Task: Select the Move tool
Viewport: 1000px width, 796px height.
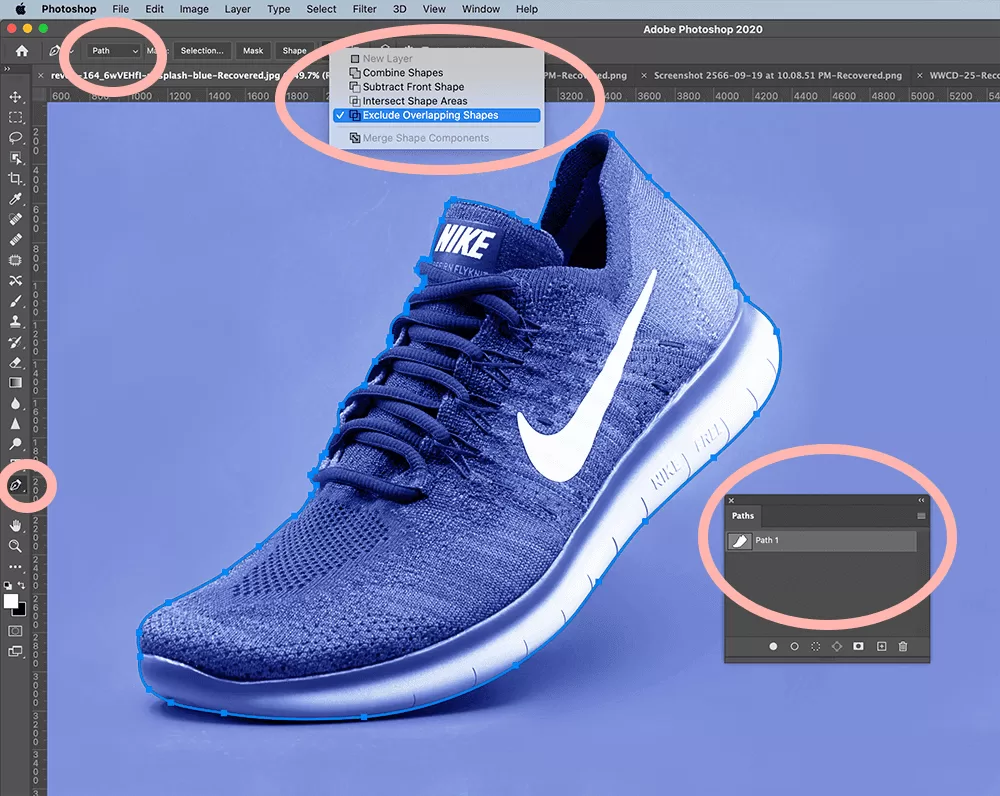Action: [15, 97]
